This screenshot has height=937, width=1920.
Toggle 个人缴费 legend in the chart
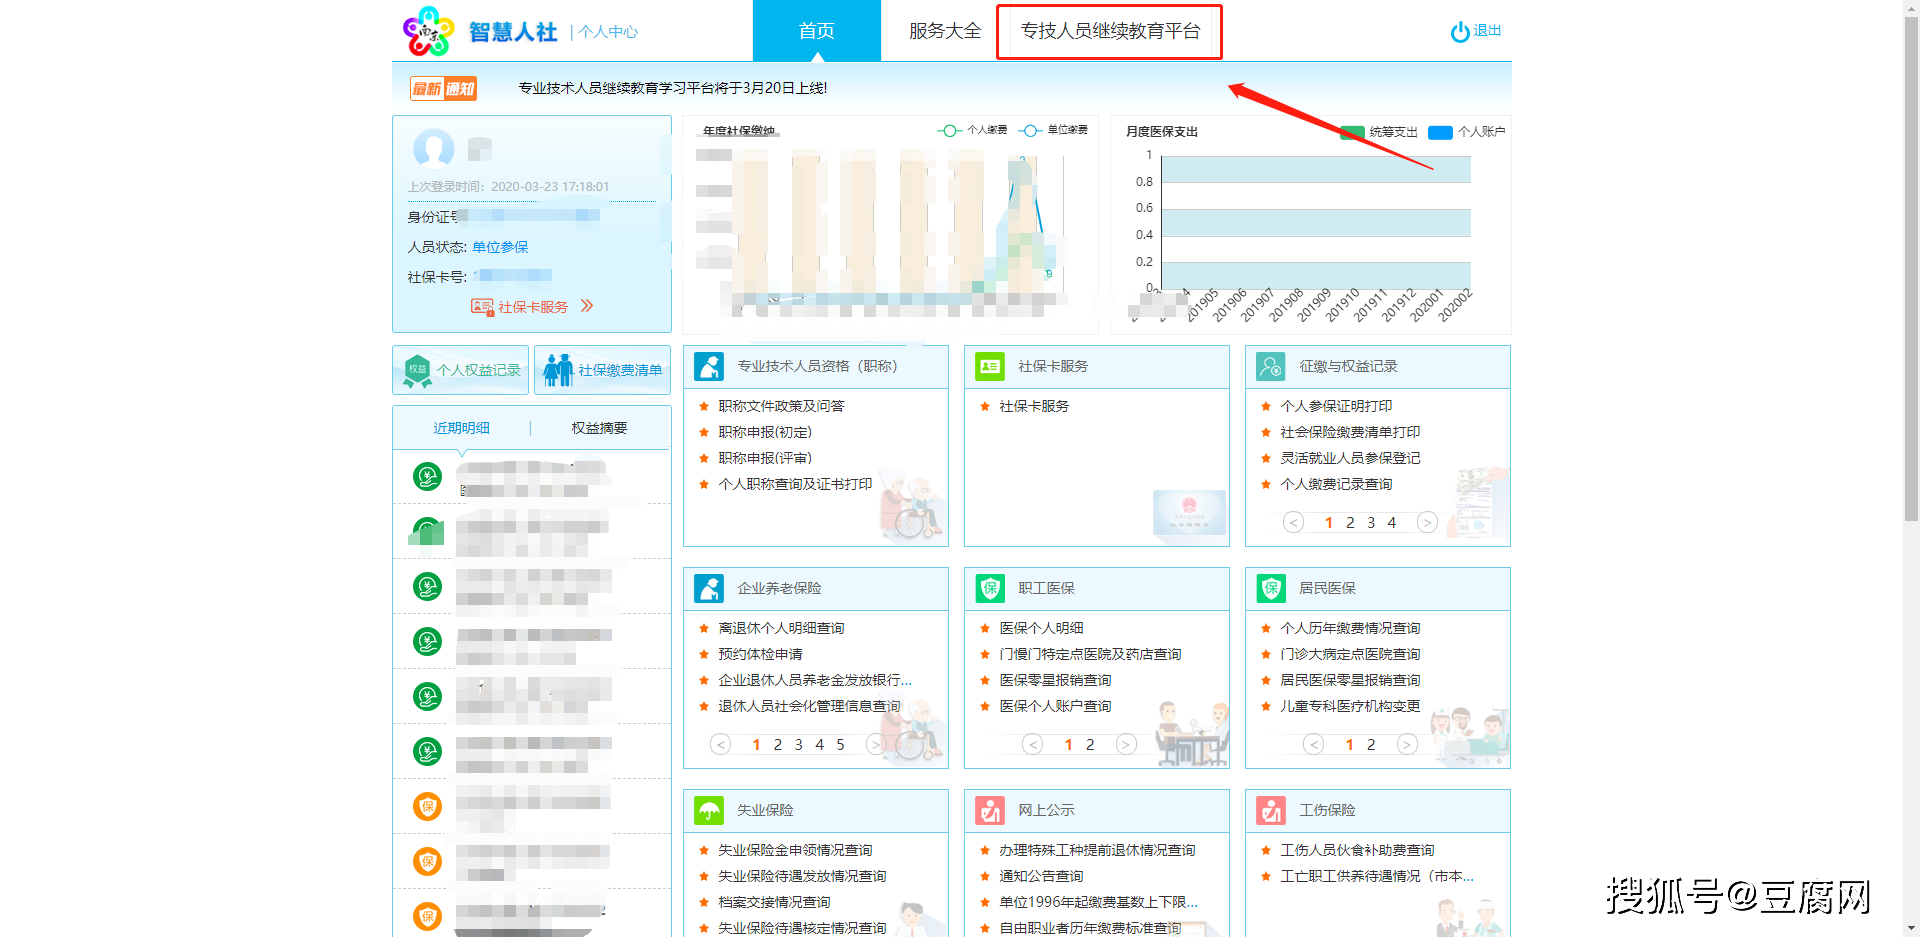point(972,130)
